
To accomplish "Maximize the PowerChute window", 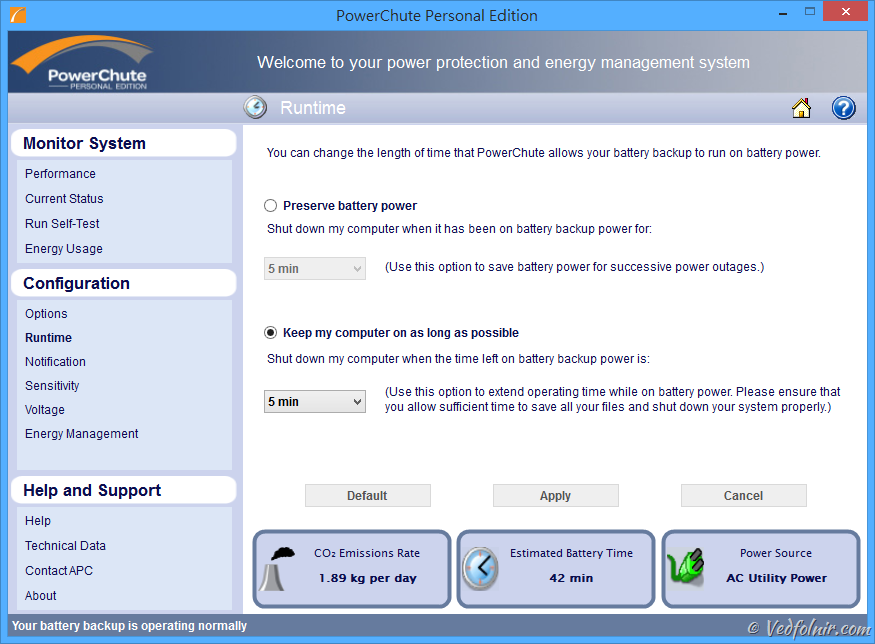I will pyautogui.click(x=810, y=12).
